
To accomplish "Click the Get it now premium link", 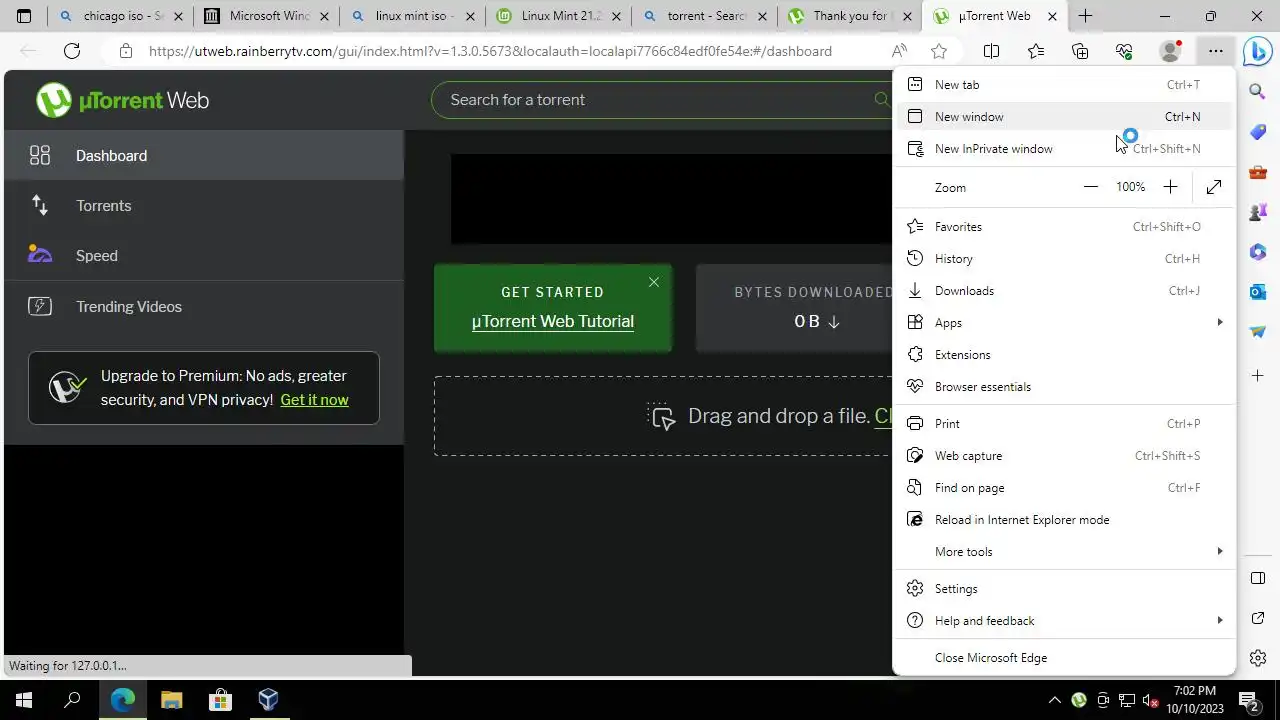I will coord(314,399).
